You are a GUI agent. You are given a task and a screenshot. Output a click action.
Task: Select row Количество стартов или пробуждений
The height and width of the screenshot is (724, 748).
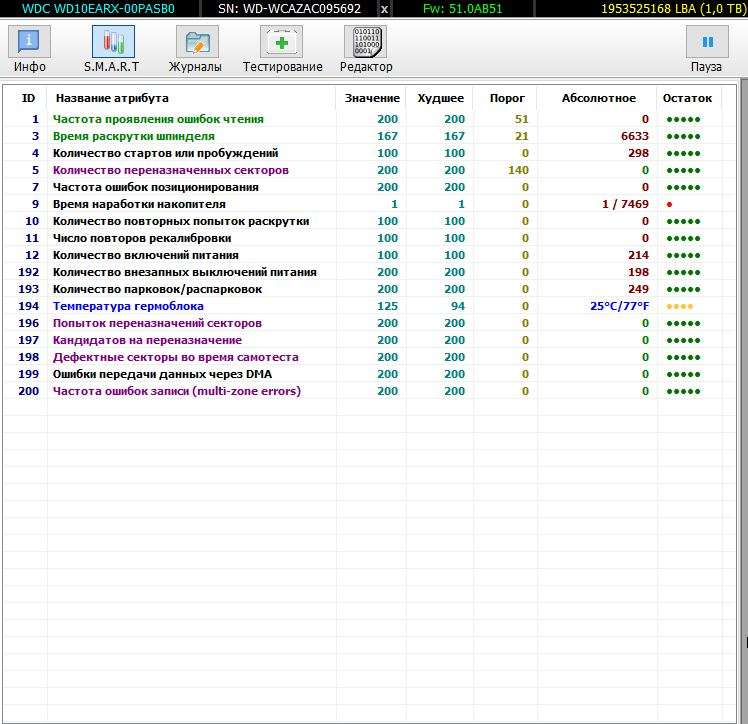click(363, 153)
